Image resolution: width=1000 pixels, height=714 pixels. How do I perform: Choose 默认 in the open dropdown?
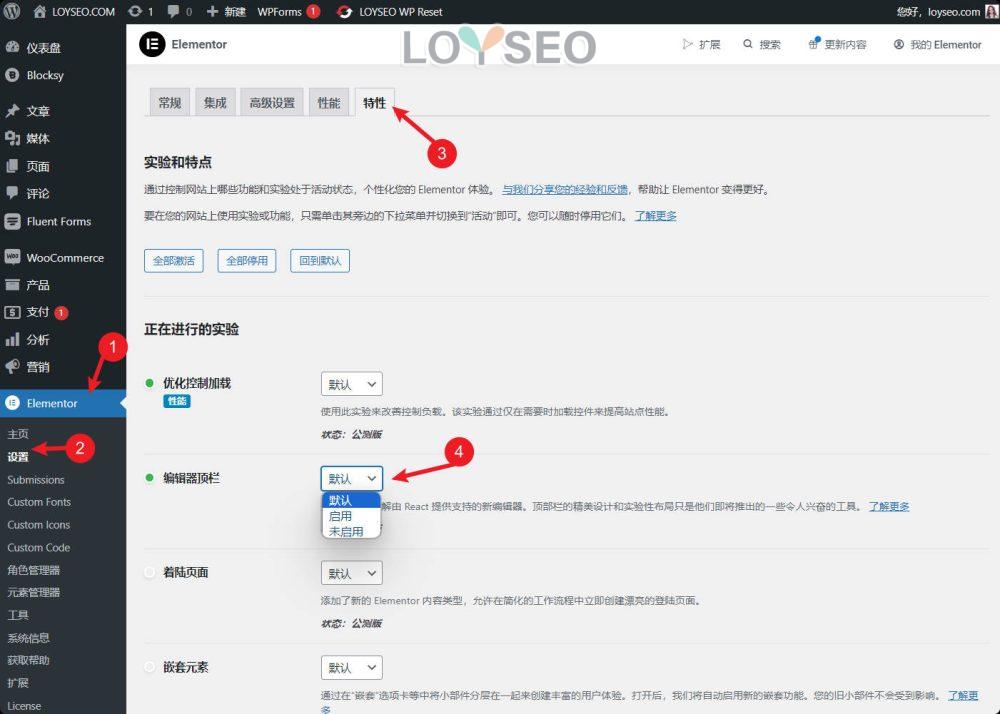pyautogui.click(x=351, y=500)
